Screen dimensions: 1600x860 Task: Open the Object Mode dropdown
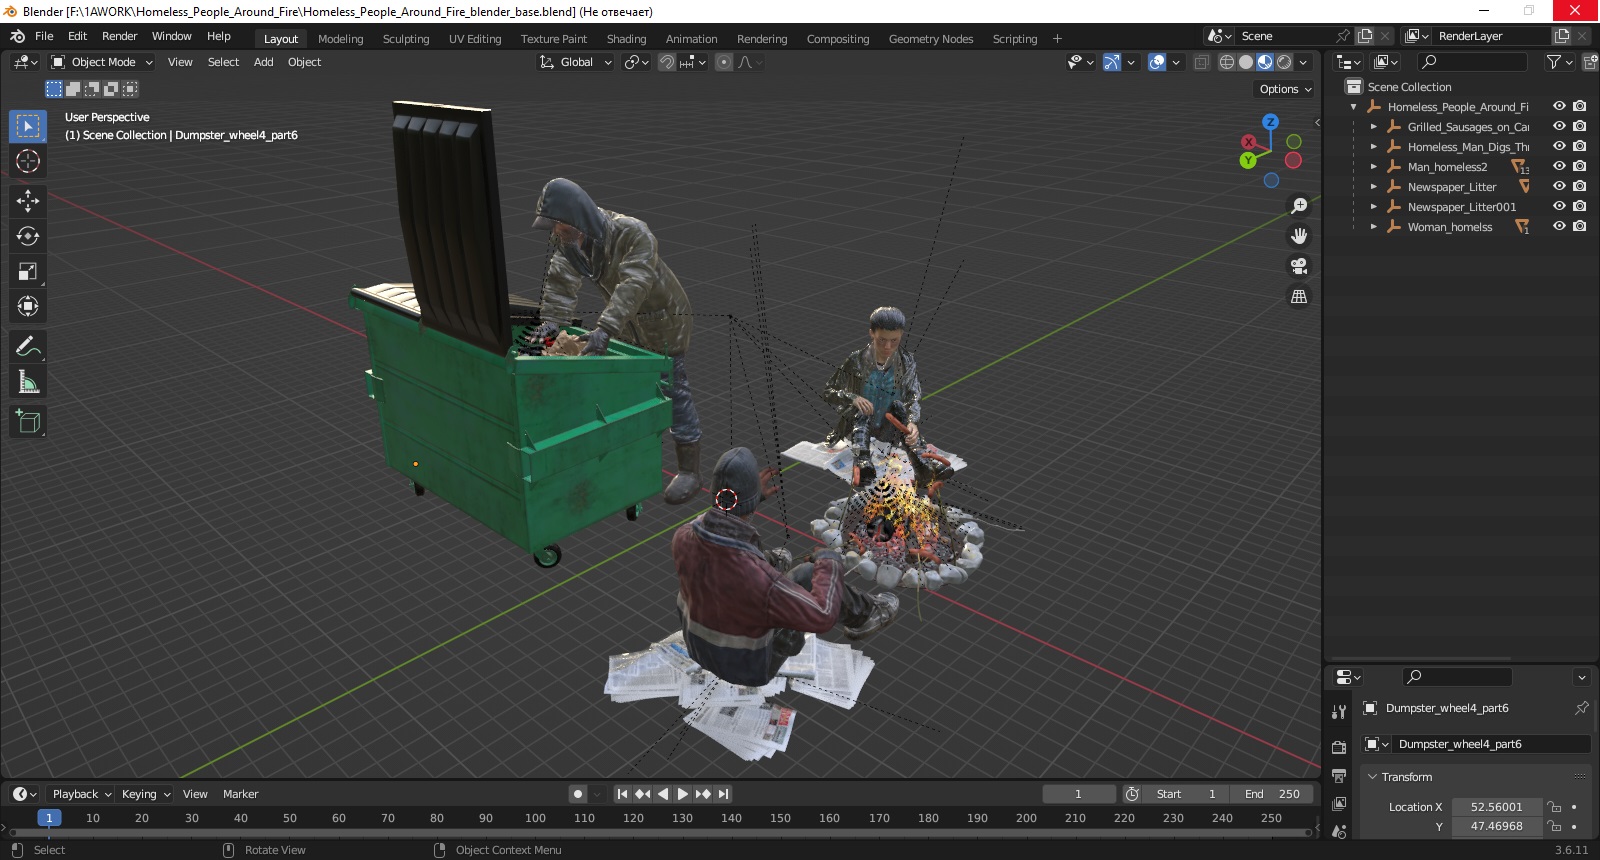(x=102, y=62)
